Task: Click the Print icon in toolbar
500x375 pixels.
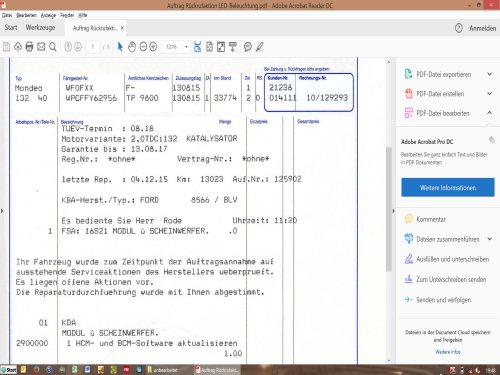Action: coord(29,47)
